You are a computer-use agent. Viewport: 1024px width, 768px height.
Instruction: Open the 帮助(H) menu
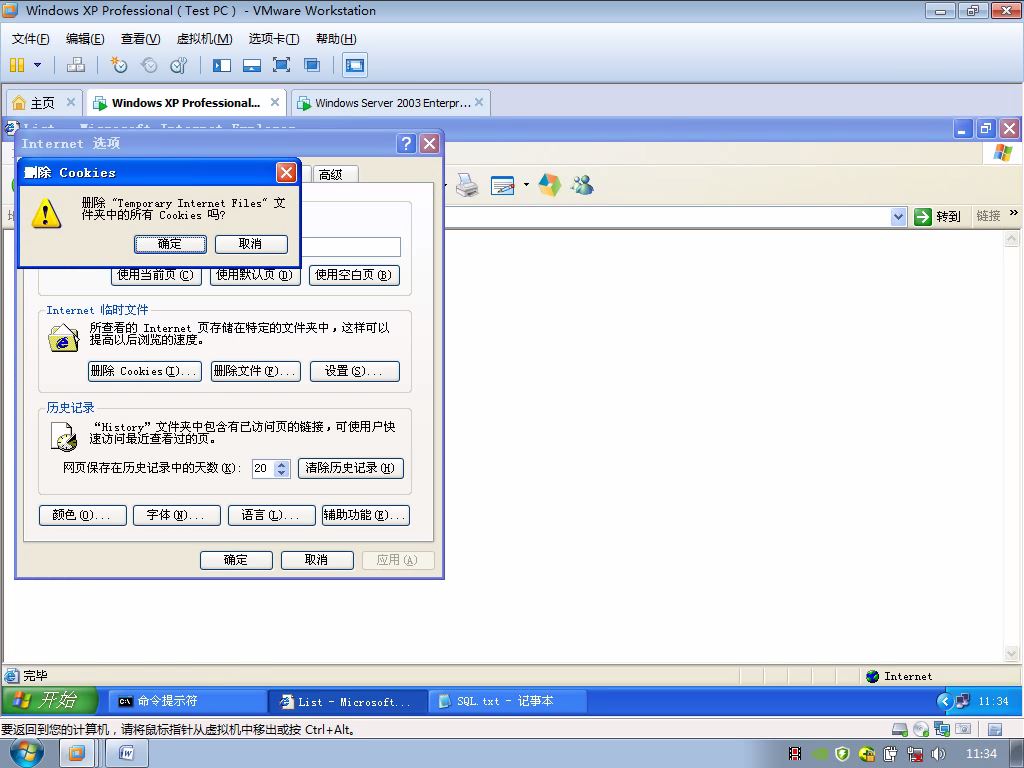click(336, 39)
